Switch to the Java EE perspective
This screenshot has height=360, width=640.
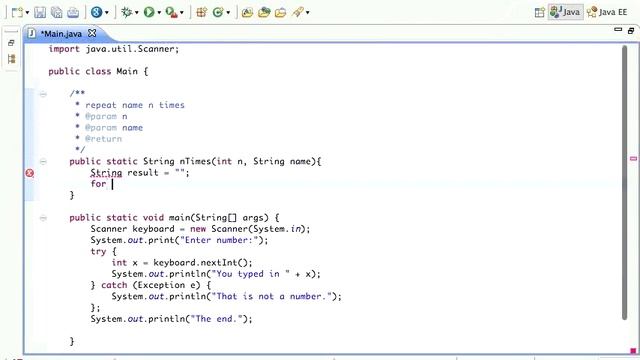pos(607,12)
